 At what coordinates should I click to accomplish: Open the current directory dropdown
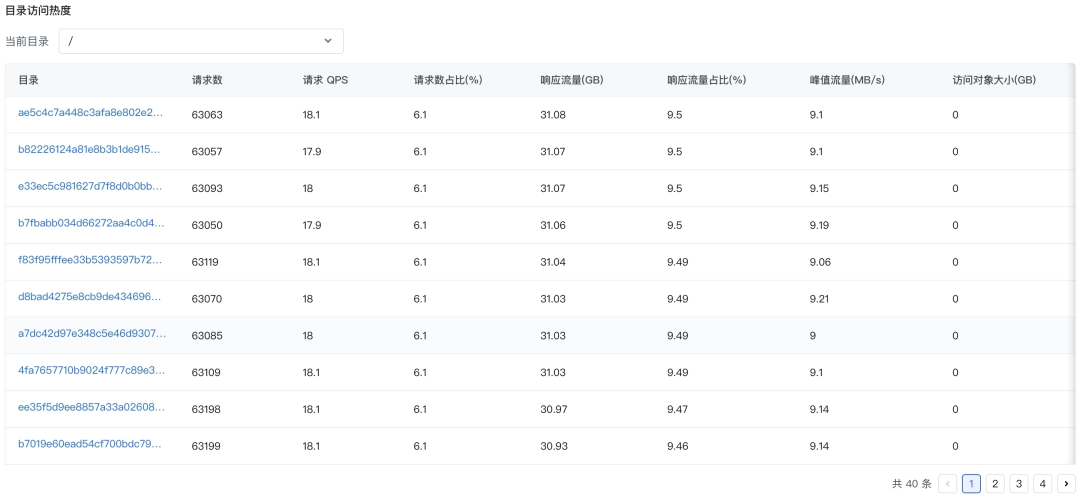pos(201,41)
